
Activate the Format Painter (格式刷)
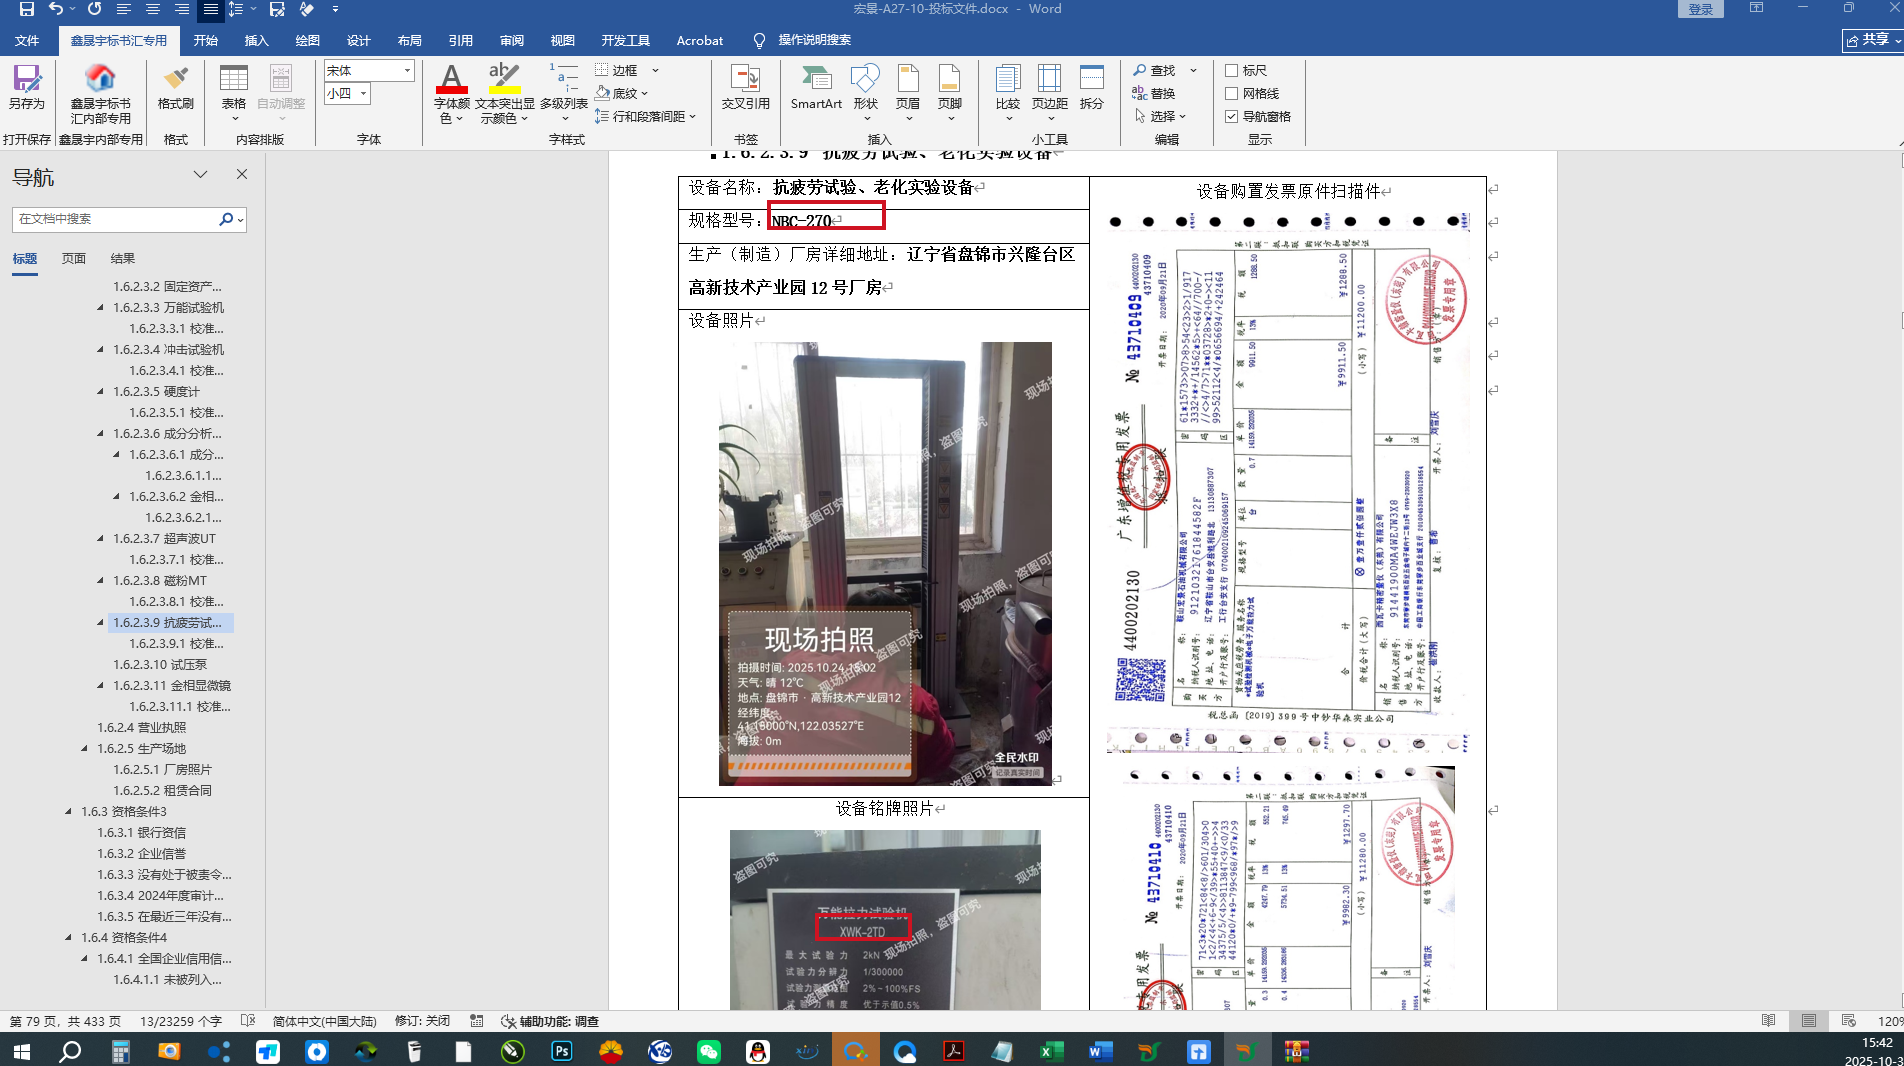click(176, 87)
